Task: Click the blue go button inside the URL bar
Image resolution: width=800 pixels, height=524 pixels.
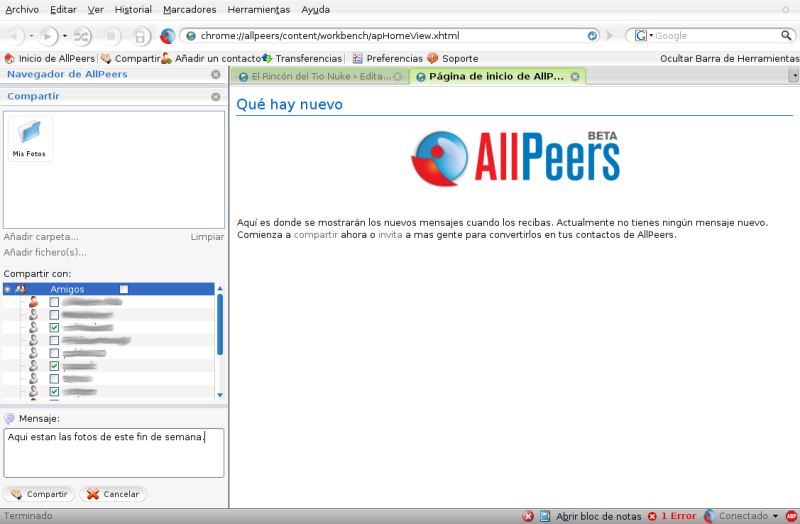Action: (592, 36)
